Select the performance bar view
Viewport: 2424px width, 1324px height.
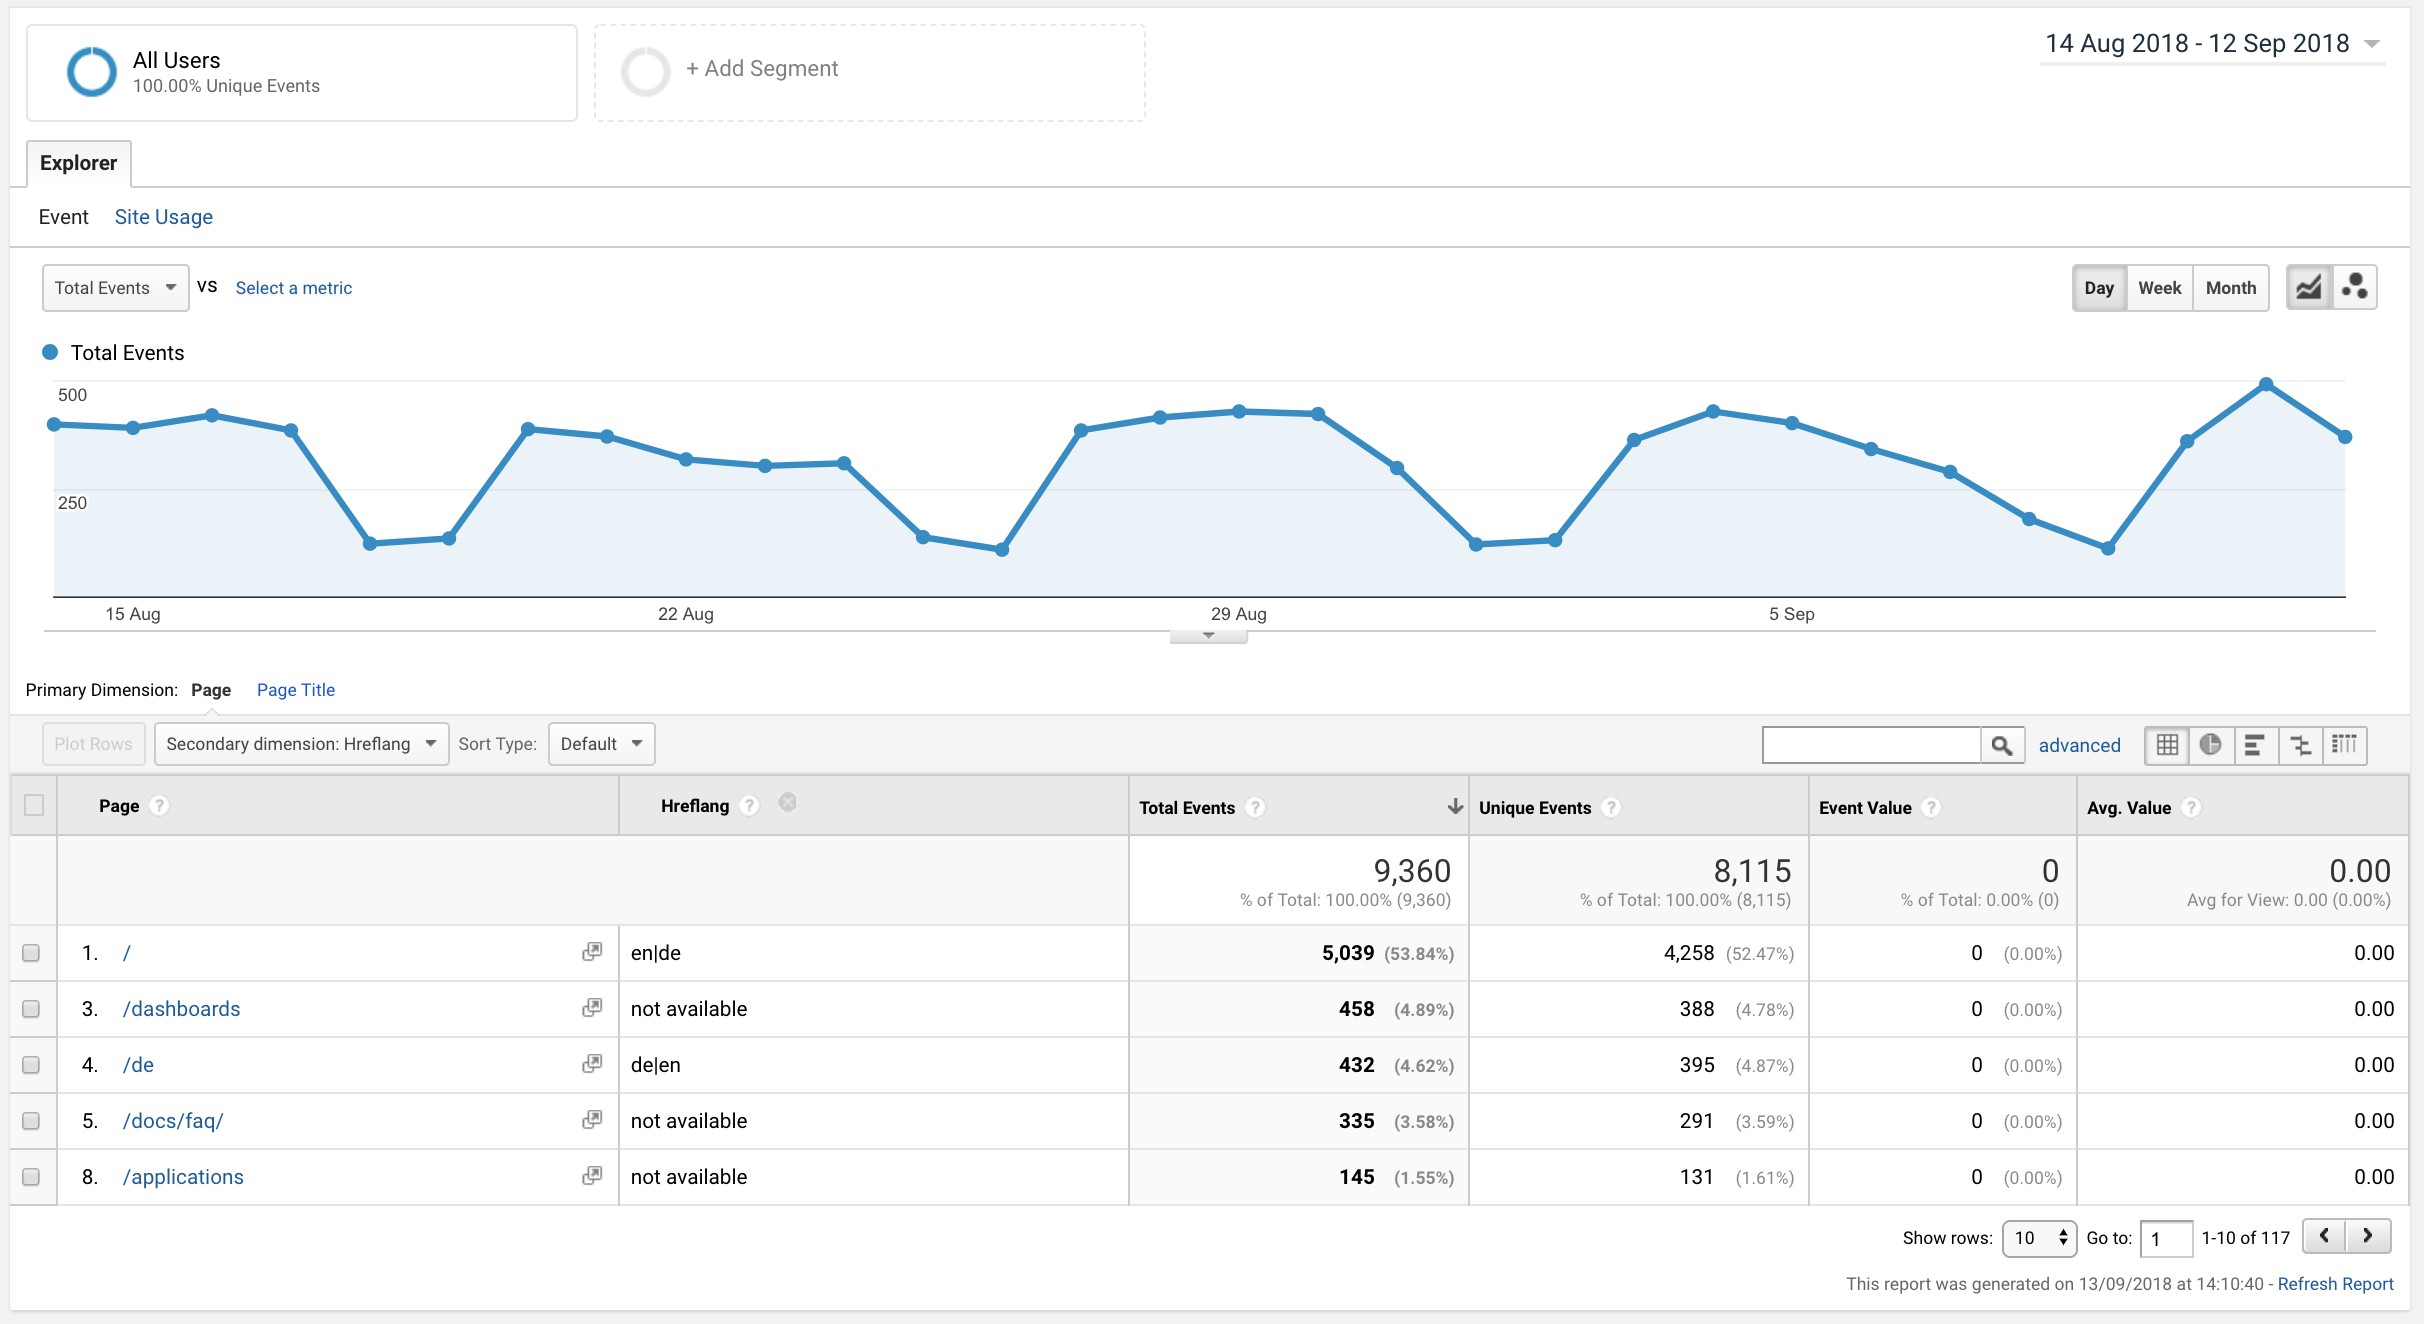2255,745
